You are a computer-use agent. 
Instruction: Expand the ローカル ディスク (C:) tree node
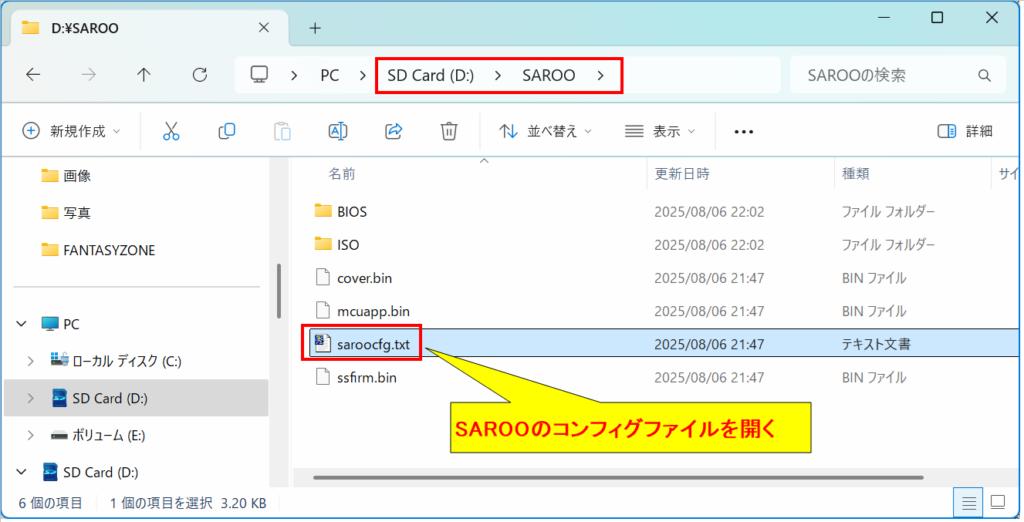tap(31, 361)
